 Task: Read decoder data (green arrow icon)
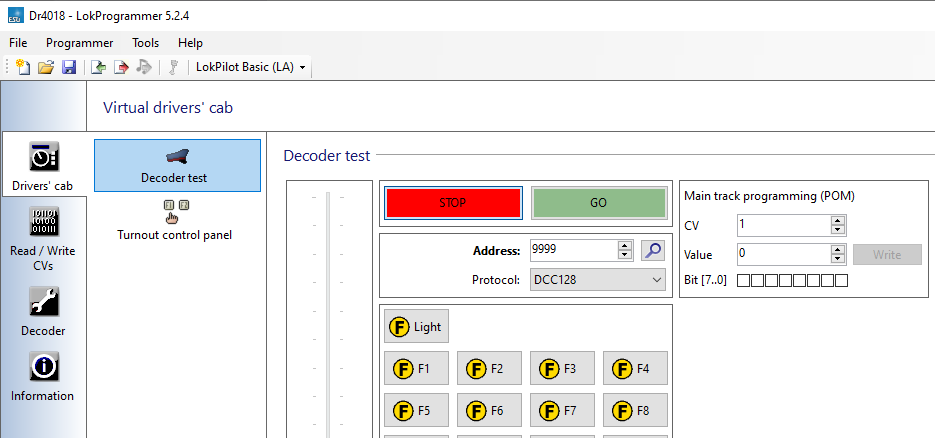[98, 67]
